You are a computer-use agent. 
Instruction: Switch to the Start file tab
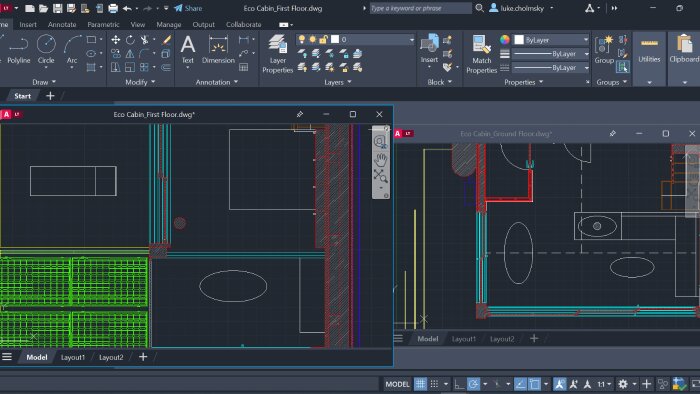pos(22,96)
